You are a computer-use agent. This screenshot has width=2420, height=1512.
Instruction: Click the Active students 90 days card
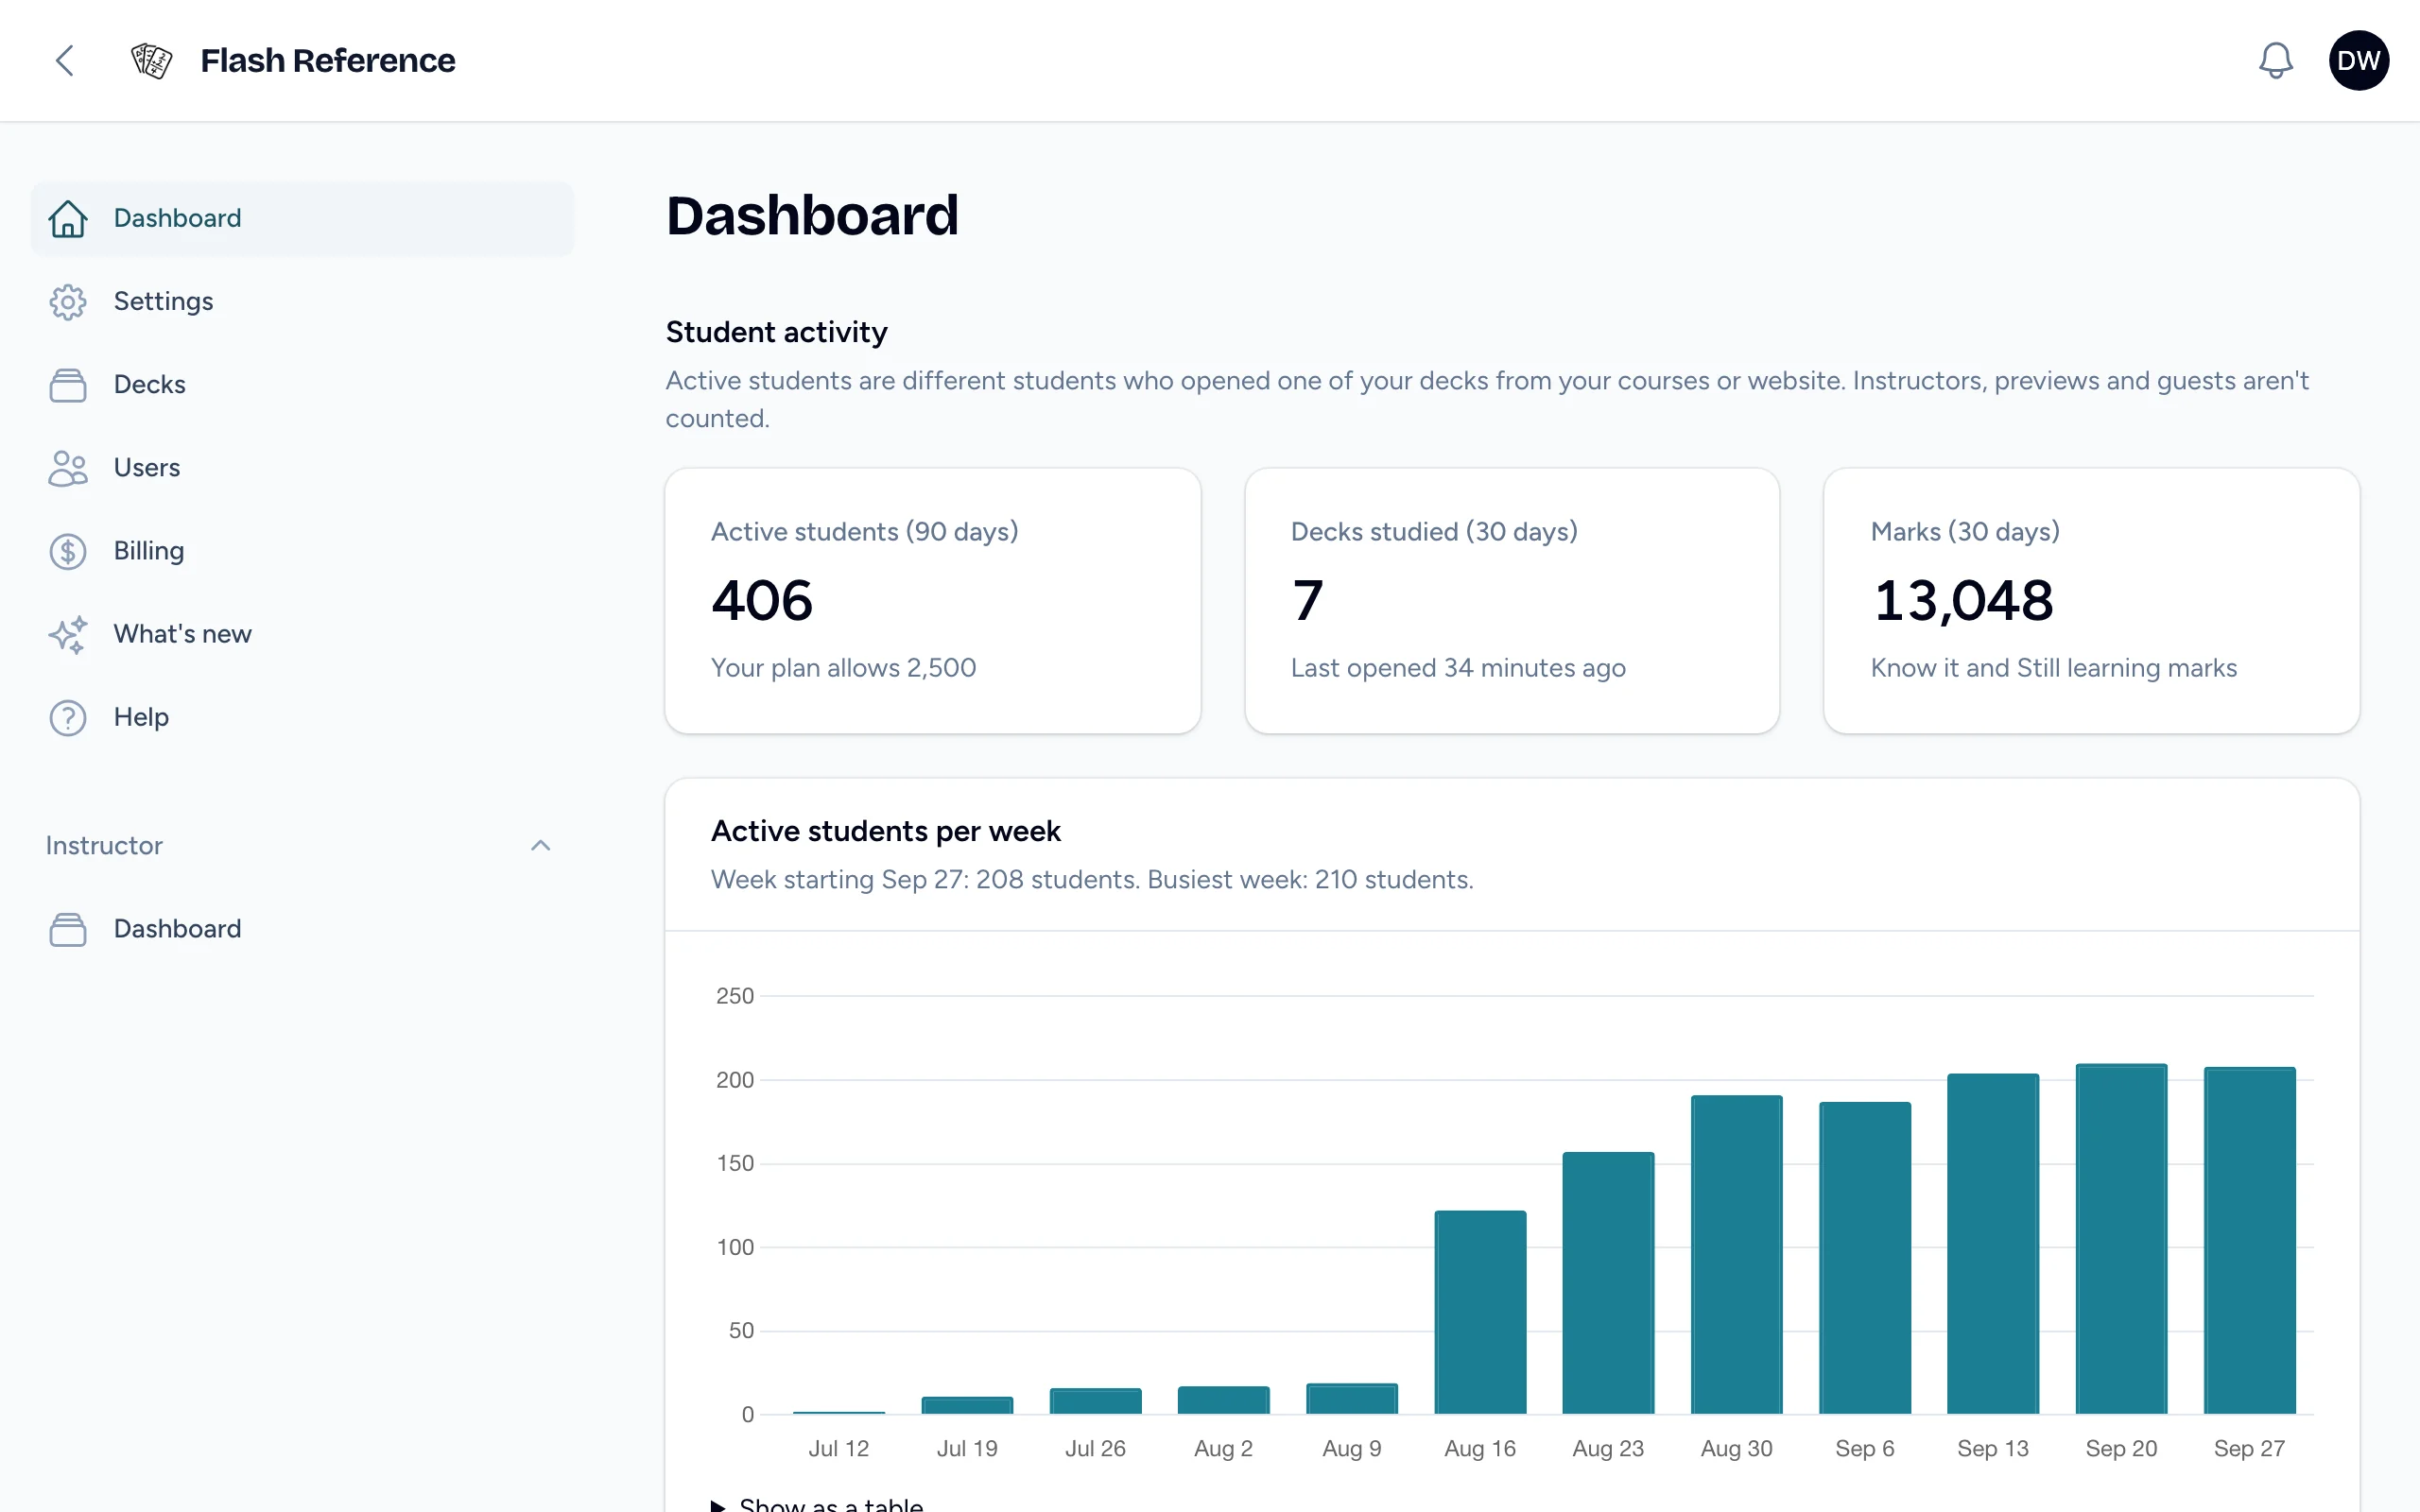(x=932, y=601)
